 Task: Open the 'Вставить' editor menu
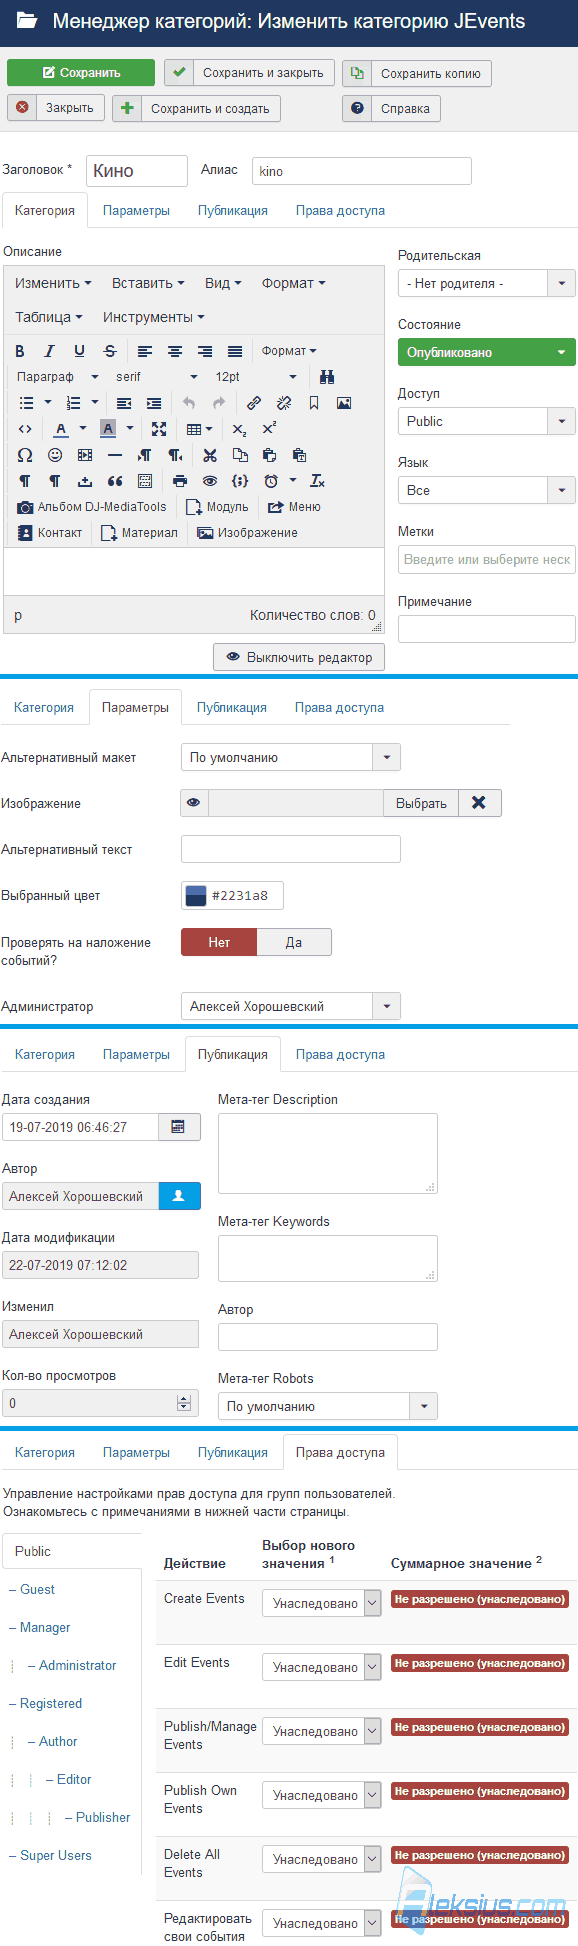coord(148,283)
